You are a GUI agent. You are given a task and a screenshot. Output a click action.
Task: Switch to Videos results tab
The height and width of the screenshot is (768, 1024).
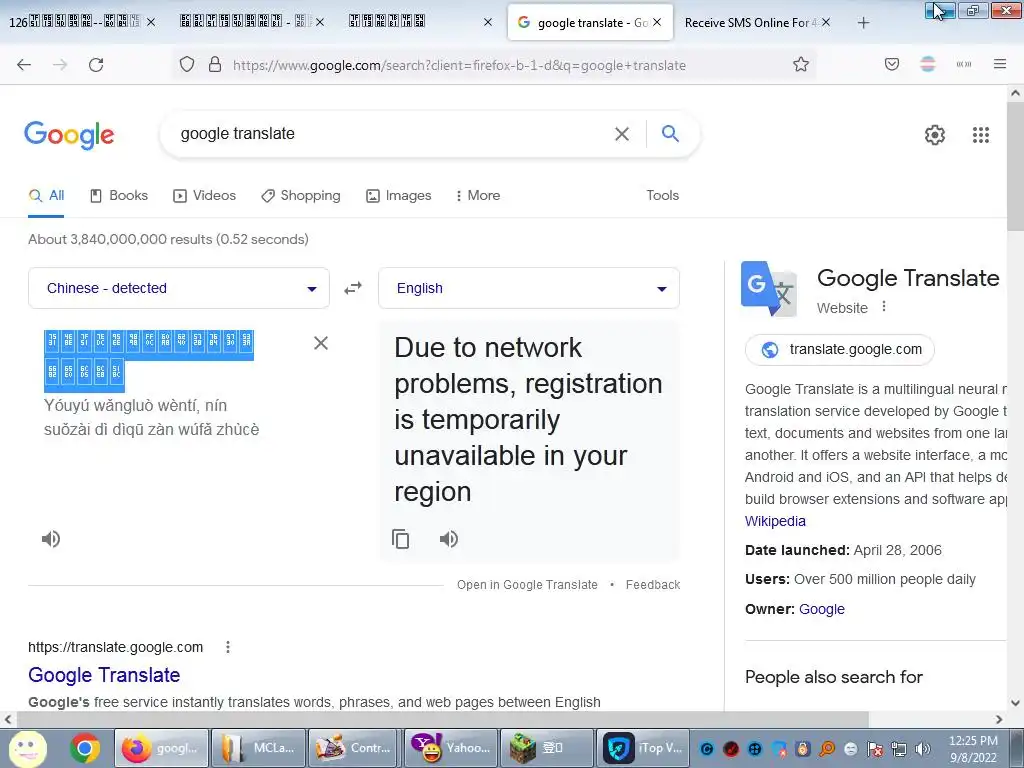tap(204, 195)
